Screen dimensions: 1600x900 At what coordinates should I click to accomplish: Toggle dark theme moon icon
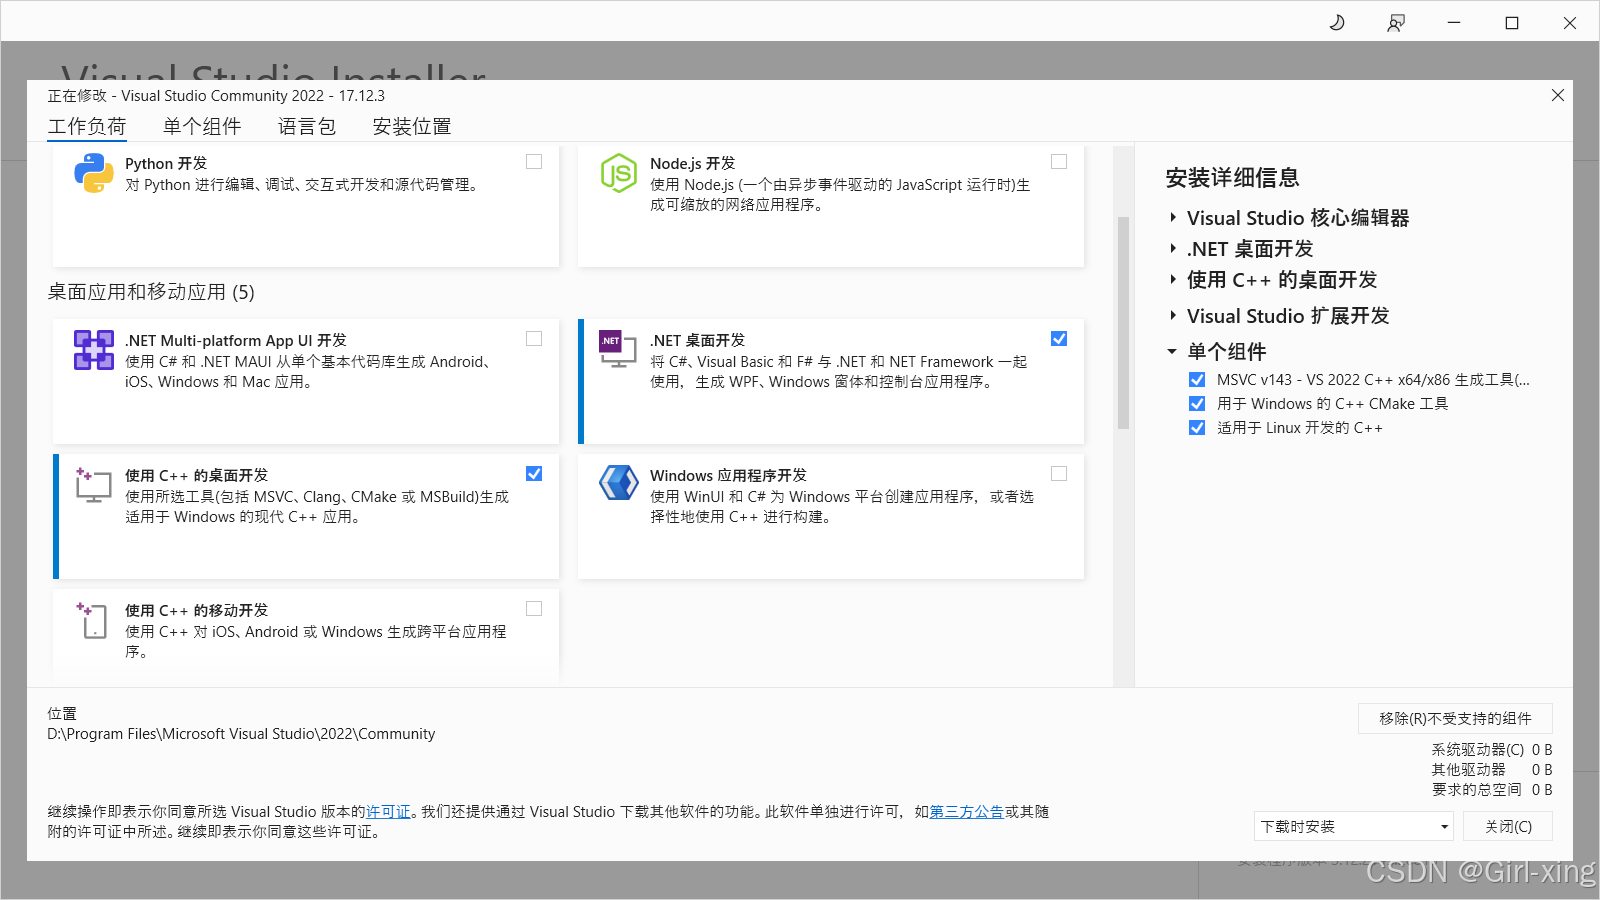coord(1337,22)
